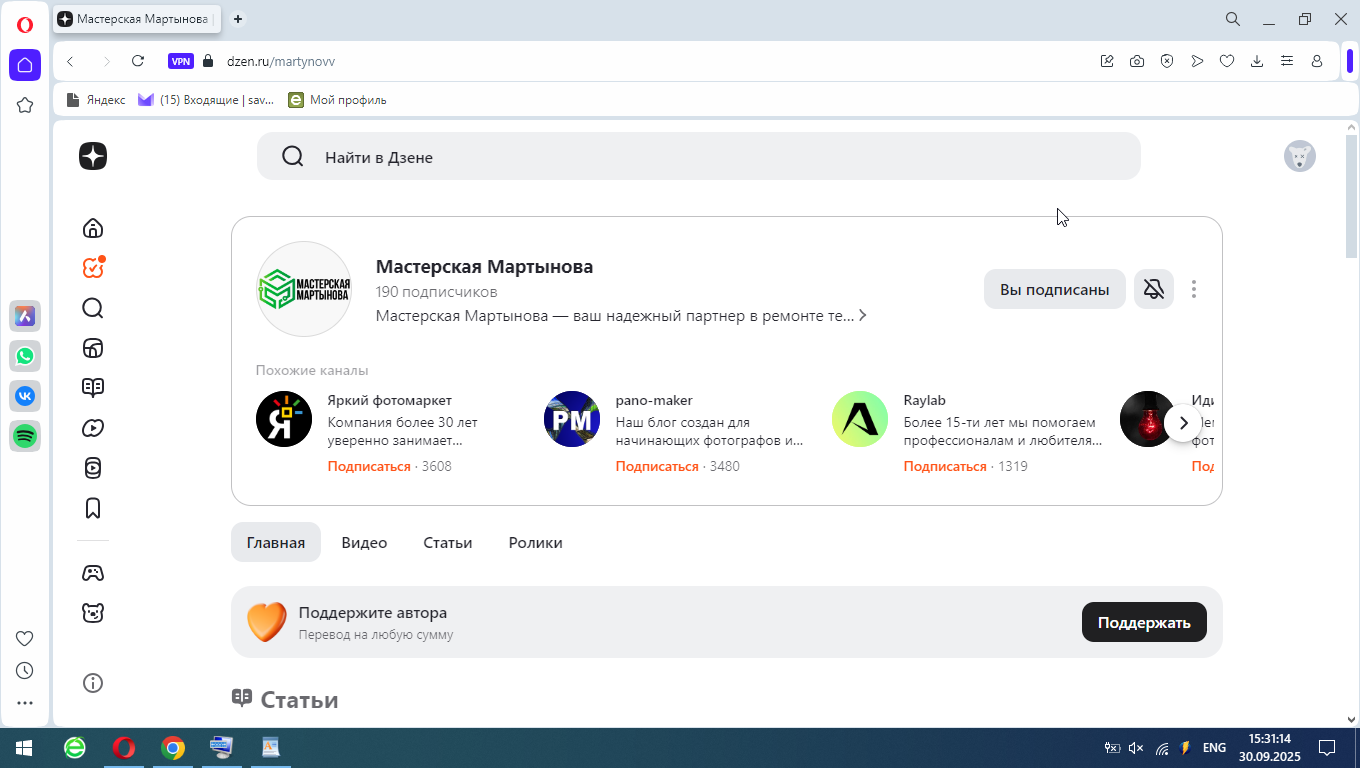Click the "190 подписчиков" text
This screenshot has width=1360, height=768.
(x=436, y=292)
